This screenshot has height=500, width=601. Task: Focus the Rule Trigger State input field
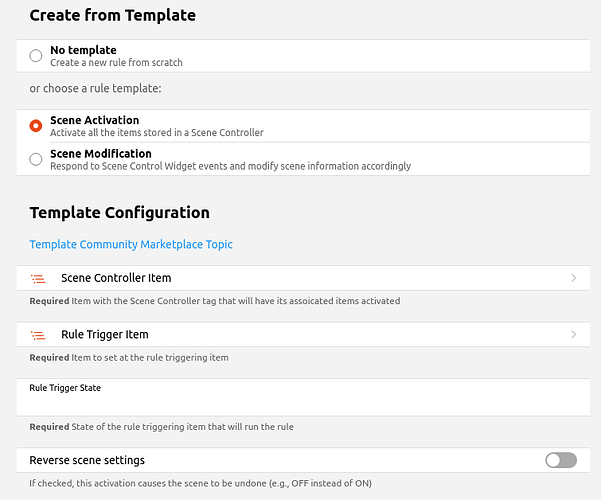tap(300, 402)
